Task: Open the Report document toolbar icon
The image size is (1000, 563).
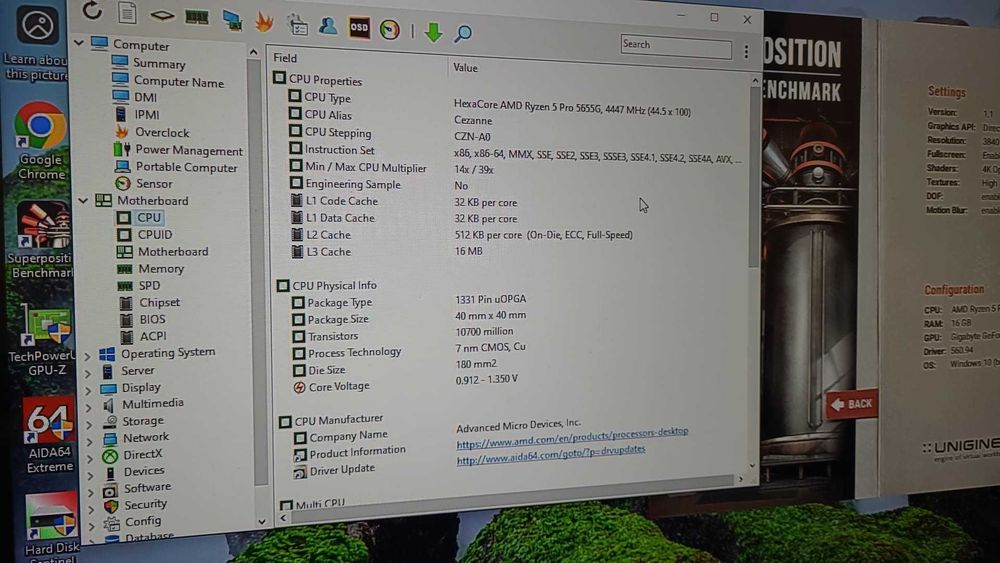Action: pyautogui.click(x=128, y=12)
